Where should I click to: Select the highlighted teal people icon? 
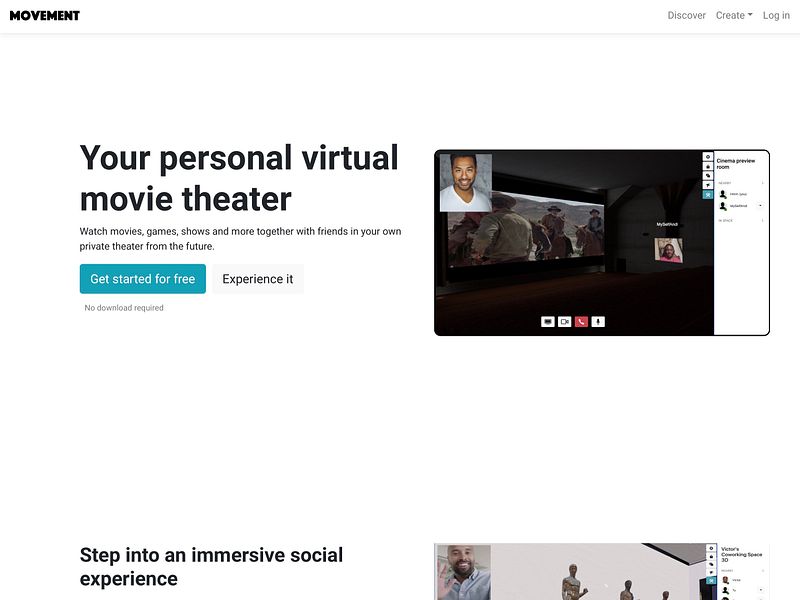click(x=707, y=195)
